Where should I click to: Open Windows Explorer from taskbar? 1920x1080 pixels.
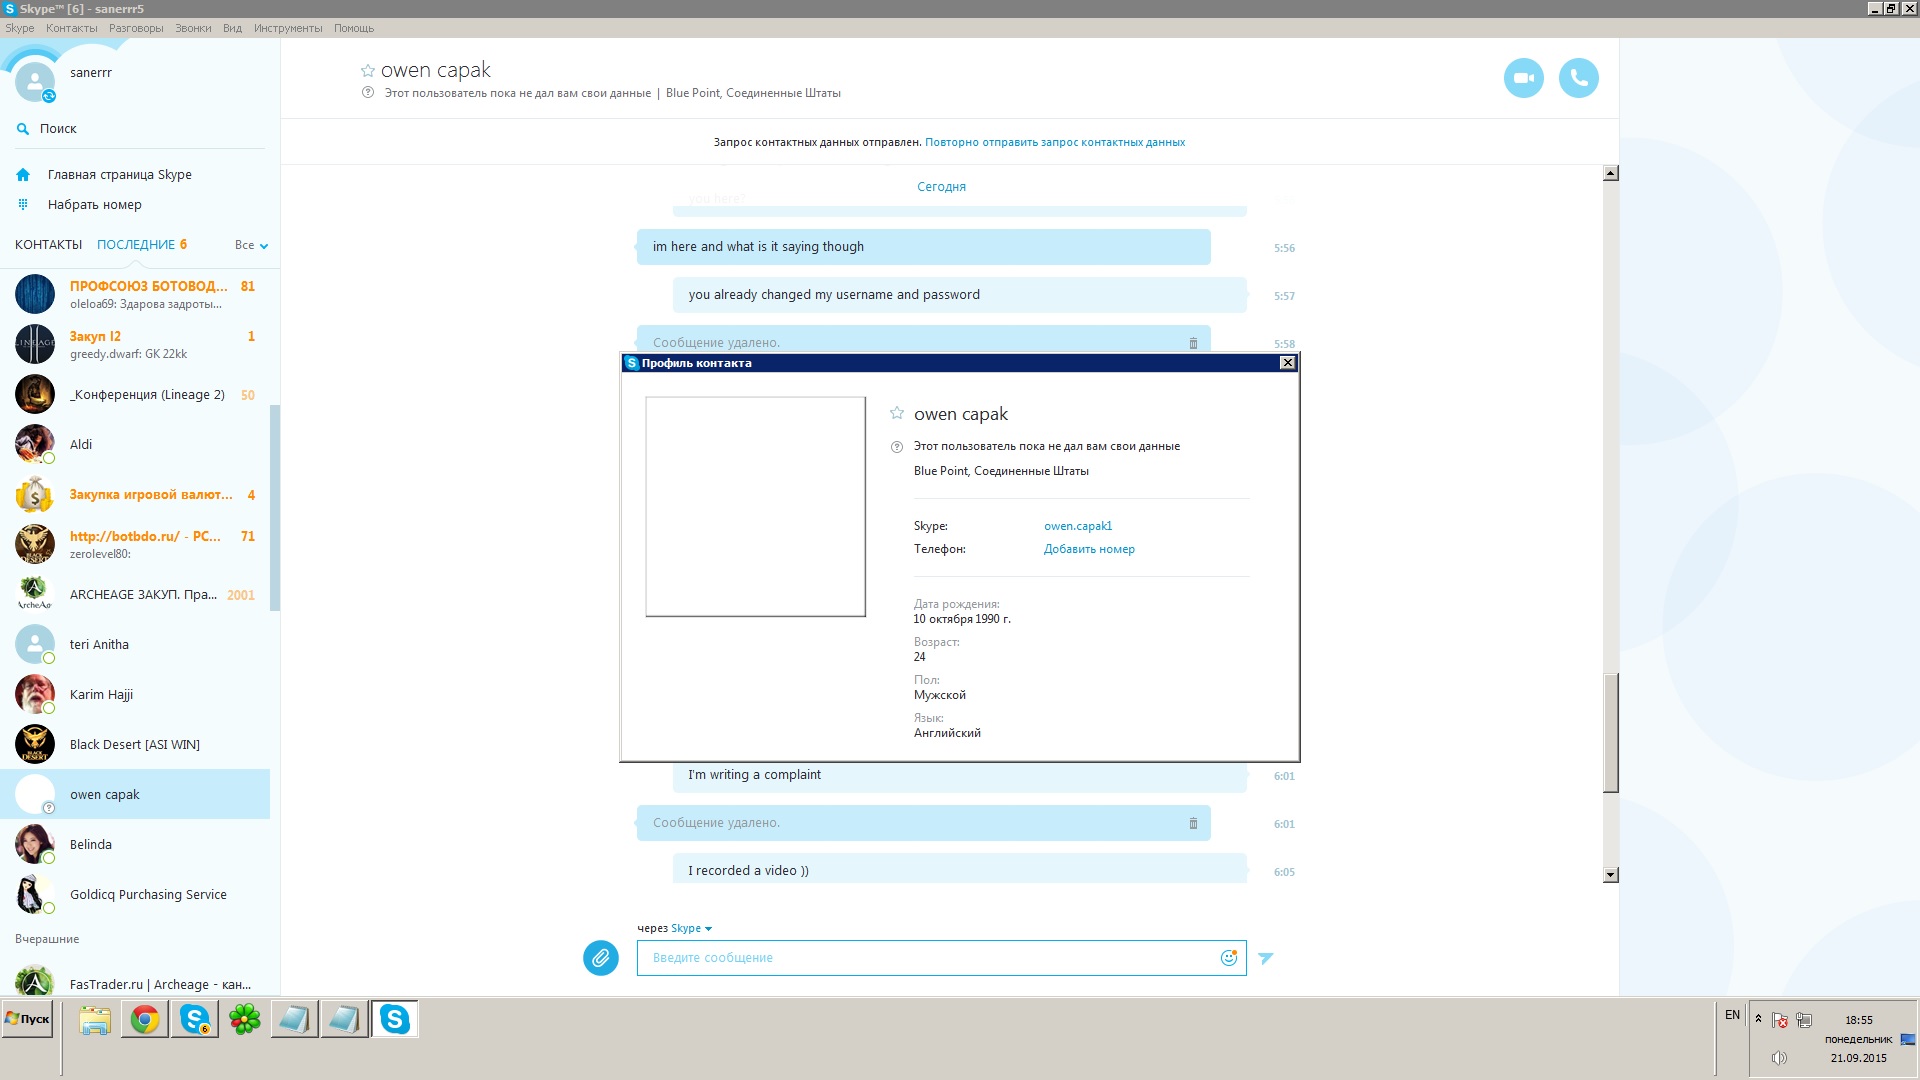tap(95, 1020)
